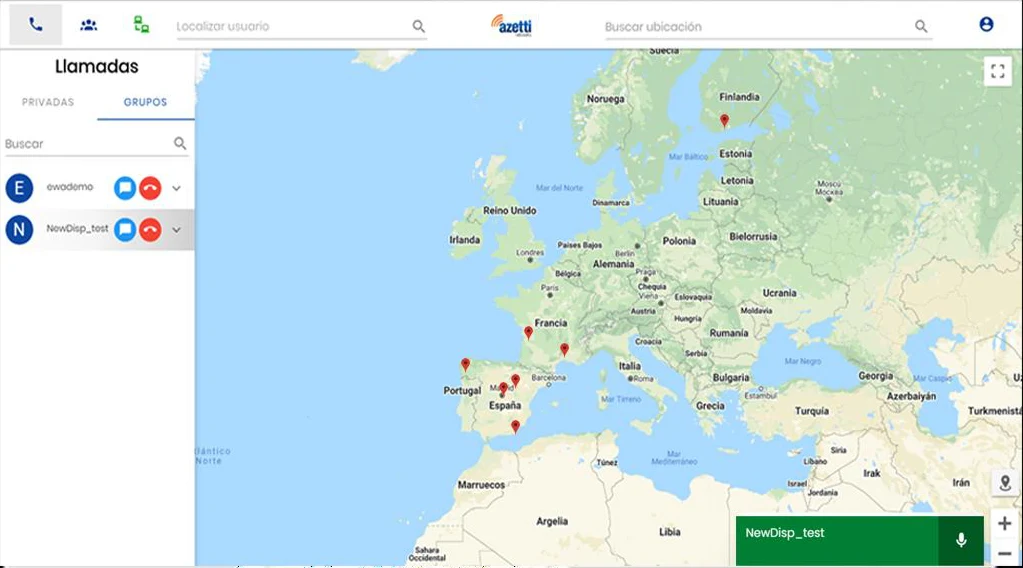Screen dimensions: 1023x568
Task: Select the map pin near Portugal's north
Action: (465, 364)
